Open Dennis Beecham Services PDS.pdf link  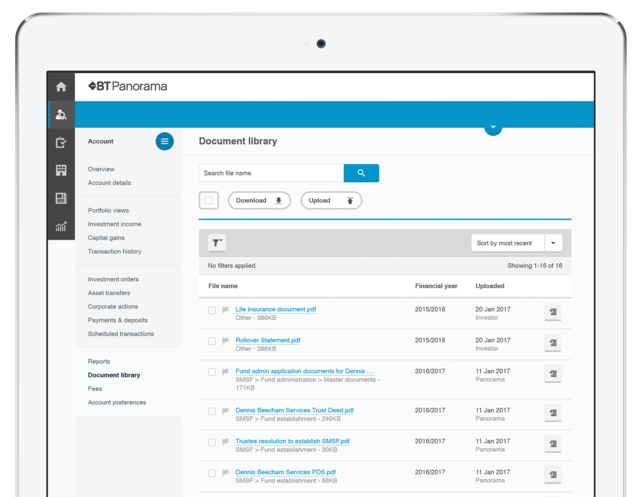click(286, 472)
